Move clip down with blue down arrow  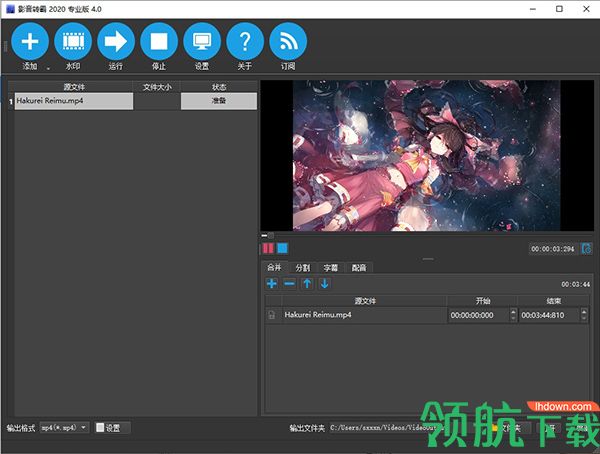pyautogui.click(x=324, y=284)
